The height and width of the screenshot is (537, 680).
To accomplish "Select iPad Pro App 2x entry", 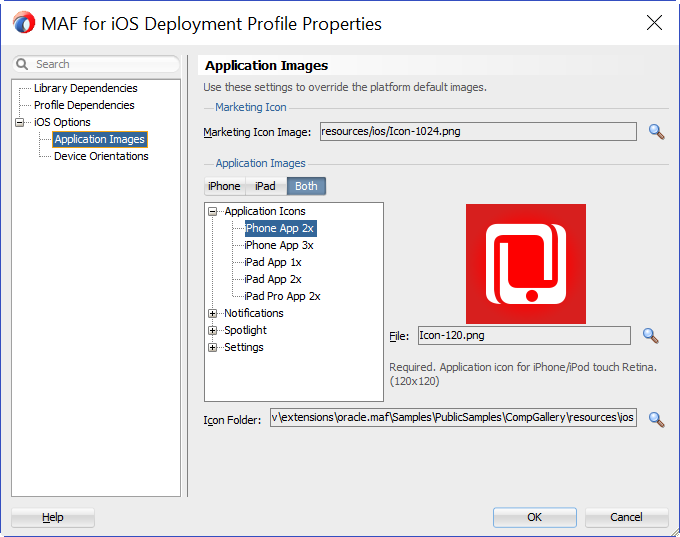I will (282, 296).
